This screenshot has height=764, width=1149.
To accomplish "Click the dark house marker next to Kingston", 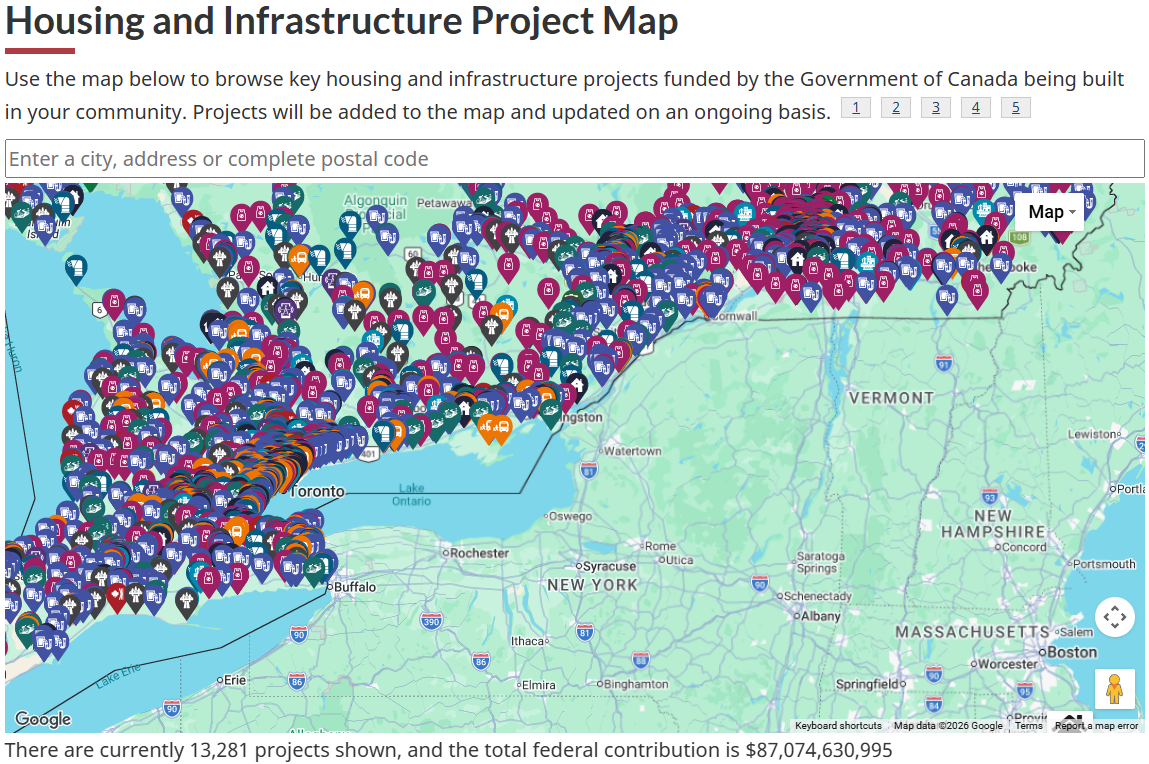I will coord(577,386).
